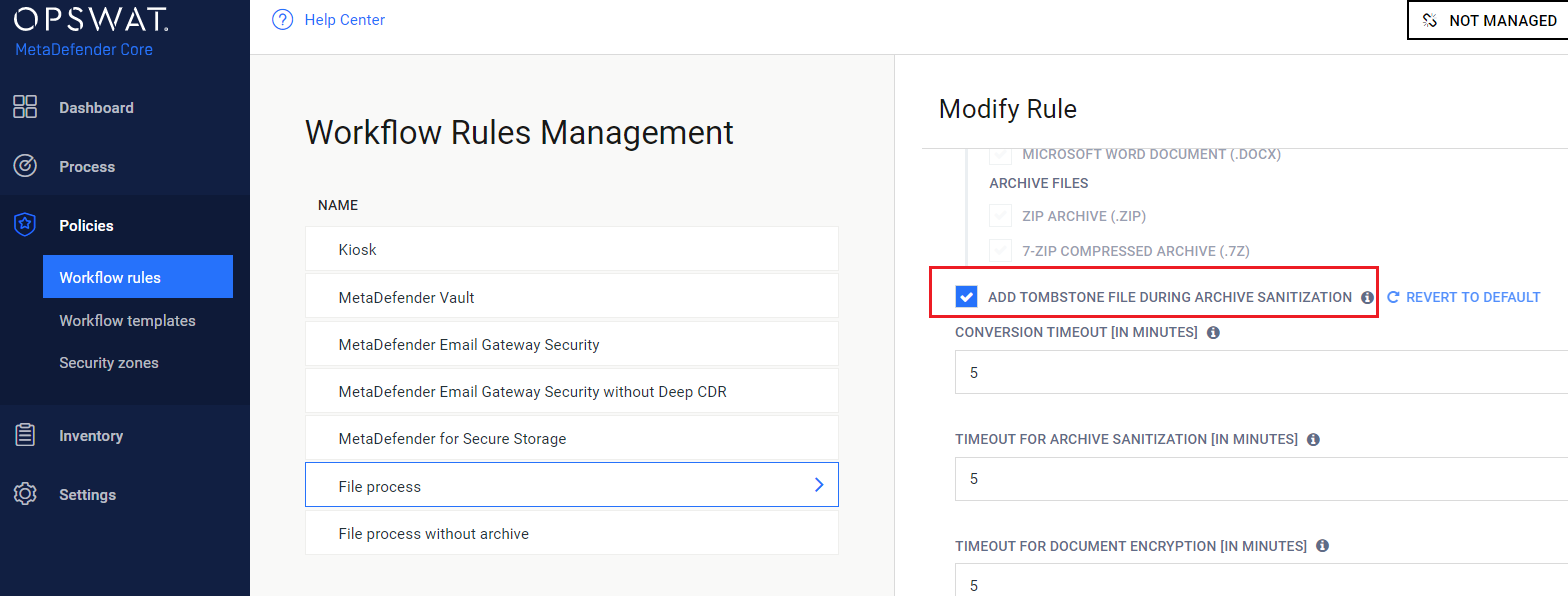Toggle the Microsoft Word Document (.DOCX) checkbox
1568x609 pixels.
coord(1000,154)
